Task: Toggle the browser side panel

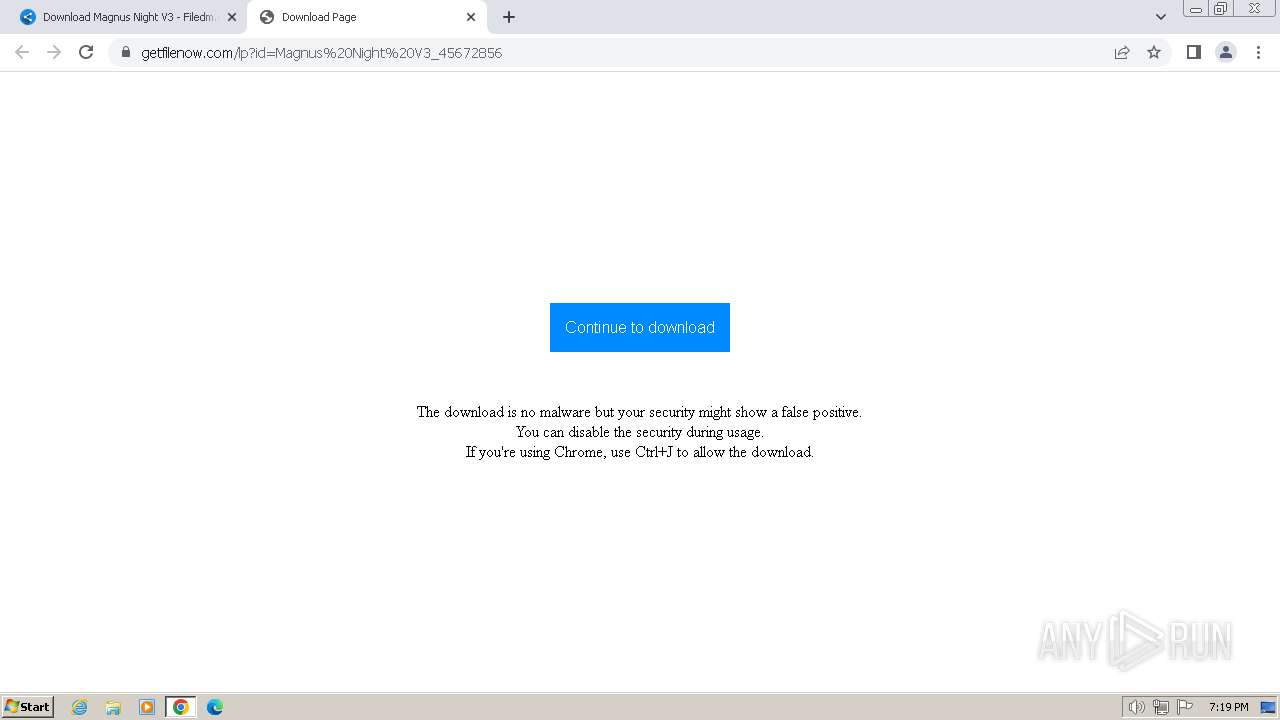Action: 1193,52
